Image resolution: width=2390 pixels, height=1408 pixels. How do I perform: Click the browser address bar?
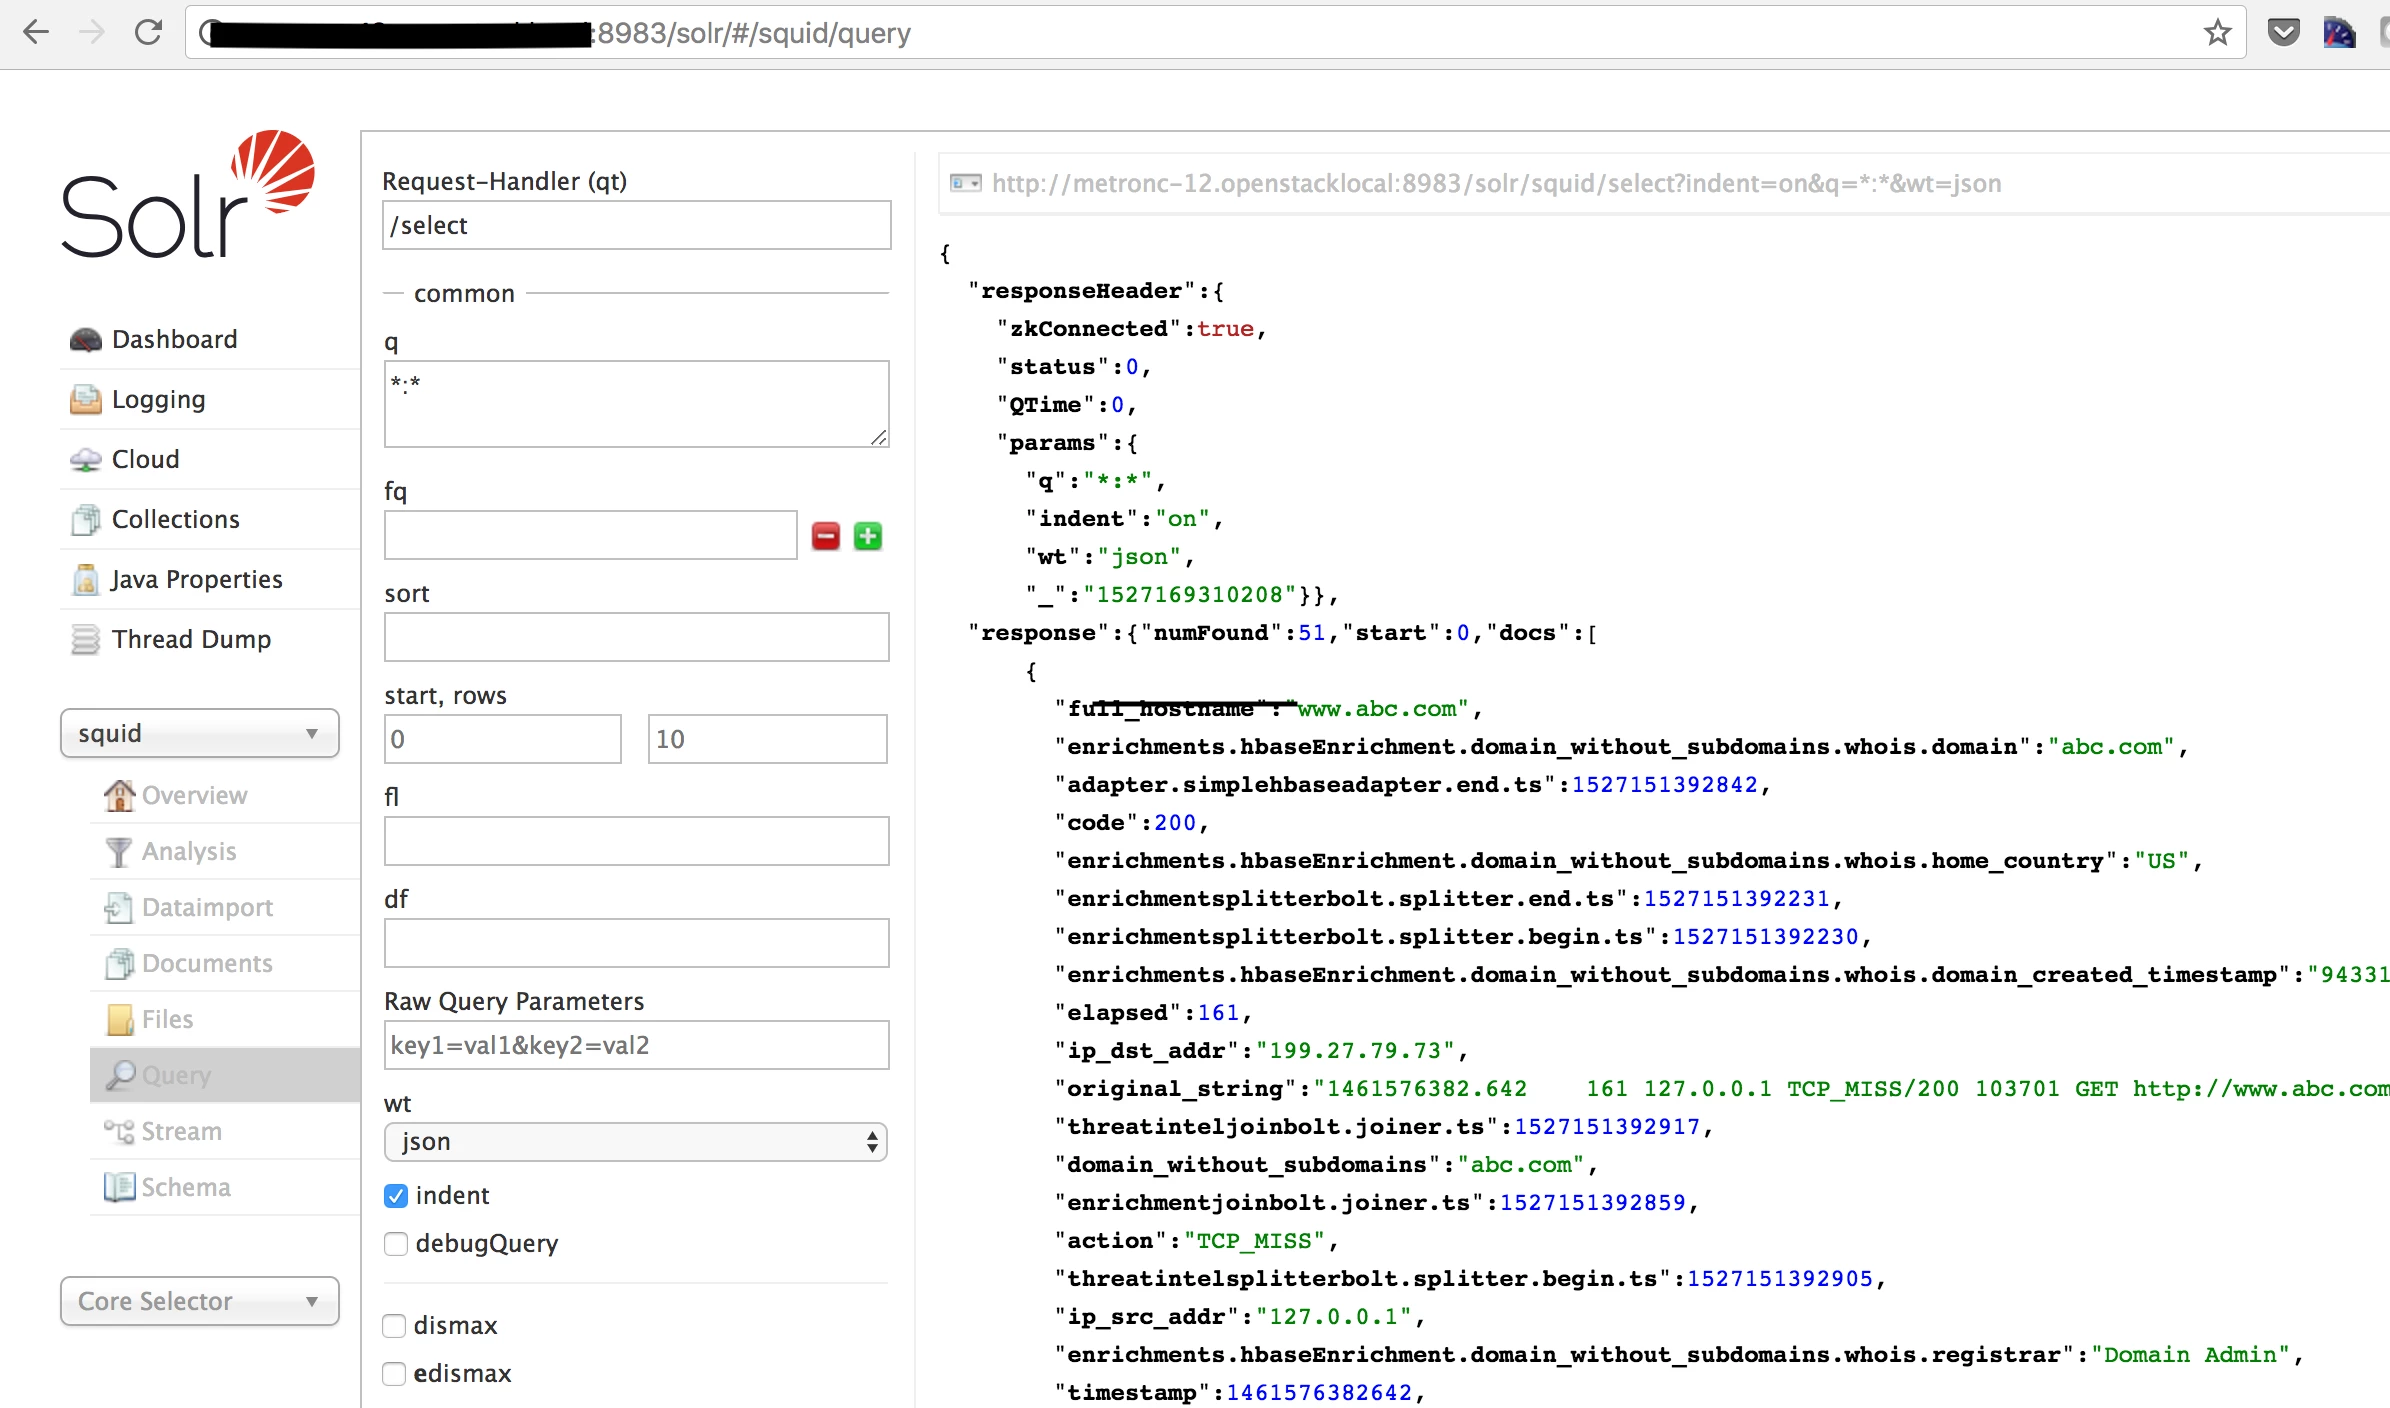[x=1215, y=33]
